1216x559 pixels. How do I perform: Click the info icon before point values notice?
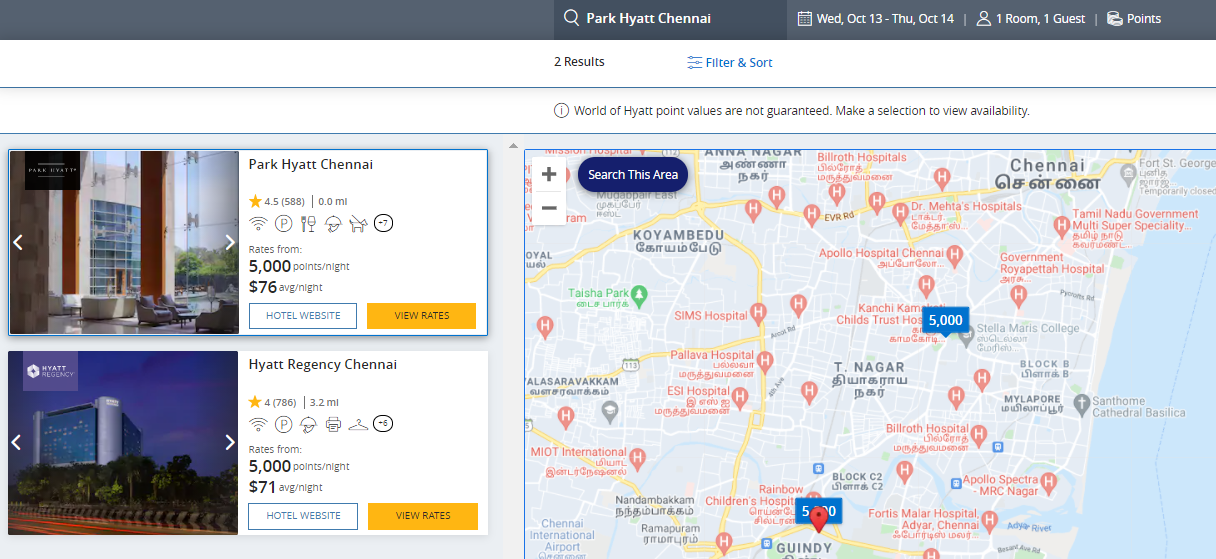(561, 110)
